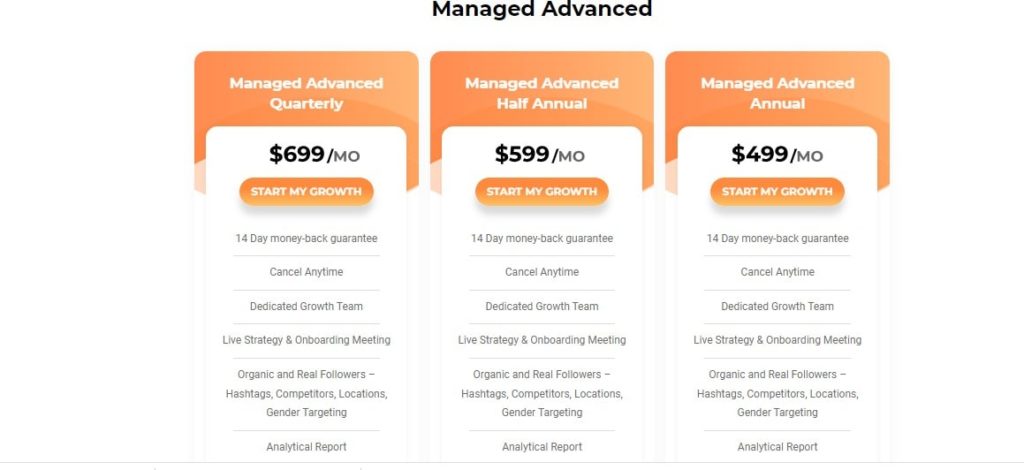The image size is (1024, 470).
Task: Click Start My Growth under Quarterly plan
Action: 306,192
